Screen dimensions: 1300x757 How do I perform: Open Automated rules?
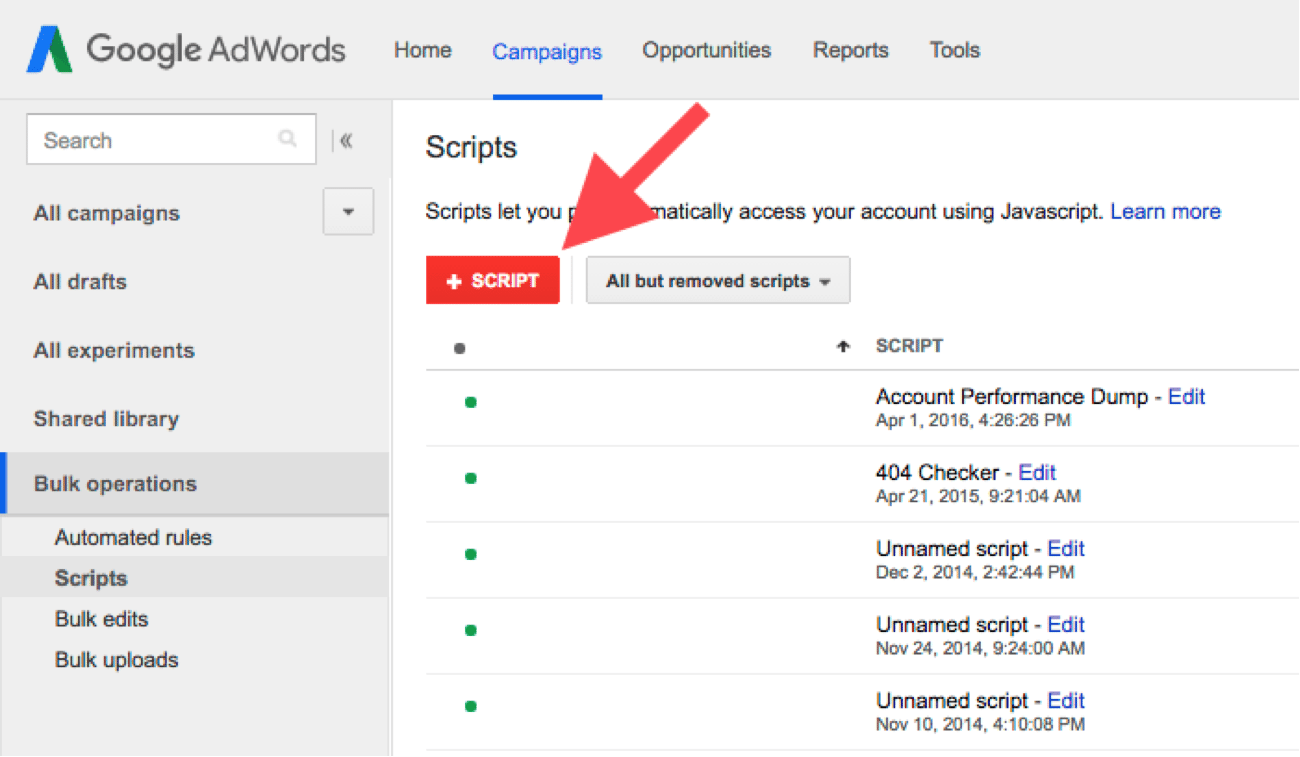[x=133, y=538]
